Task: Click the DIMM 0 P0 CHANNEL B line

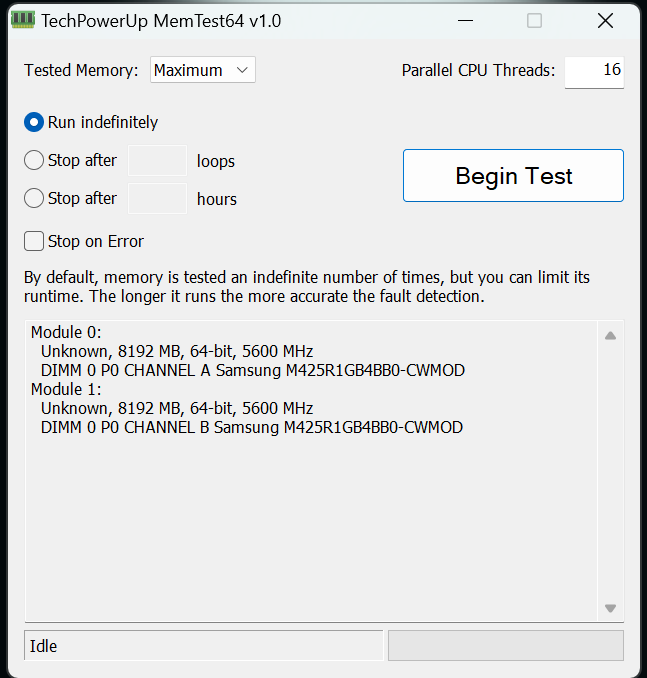Action: pyautogui.click(x=252, y=427)
